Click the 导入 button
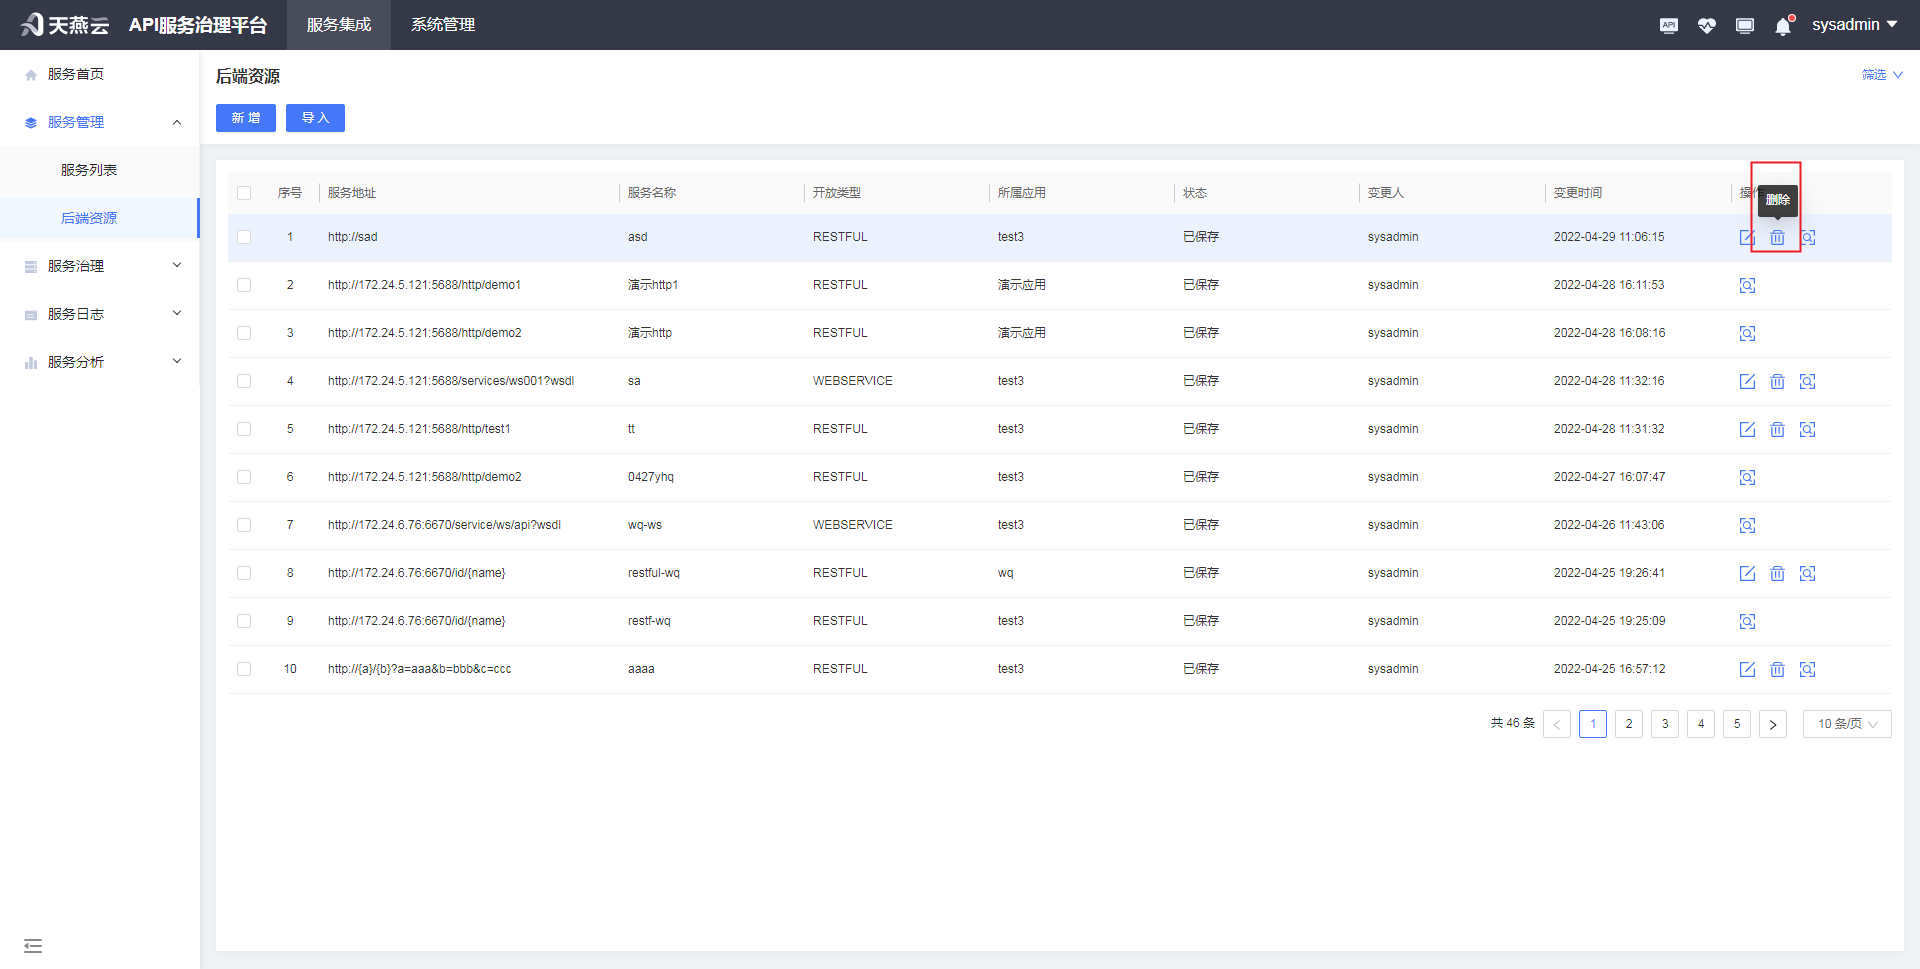This screenshot has height=969, width=1920. pos(315,118)
